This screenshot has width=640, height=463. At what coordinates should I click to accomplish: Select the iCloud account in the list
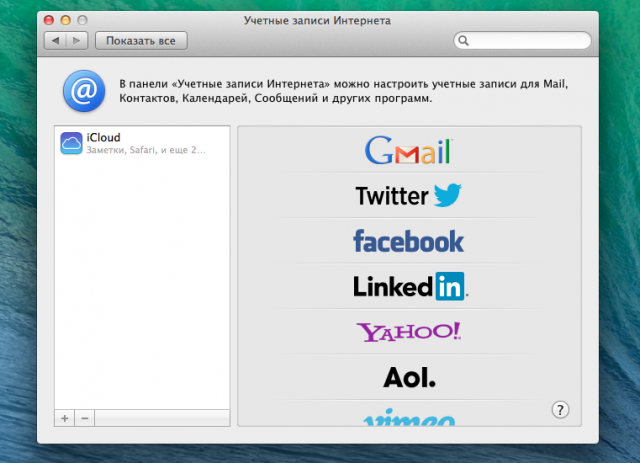(142, 143)
